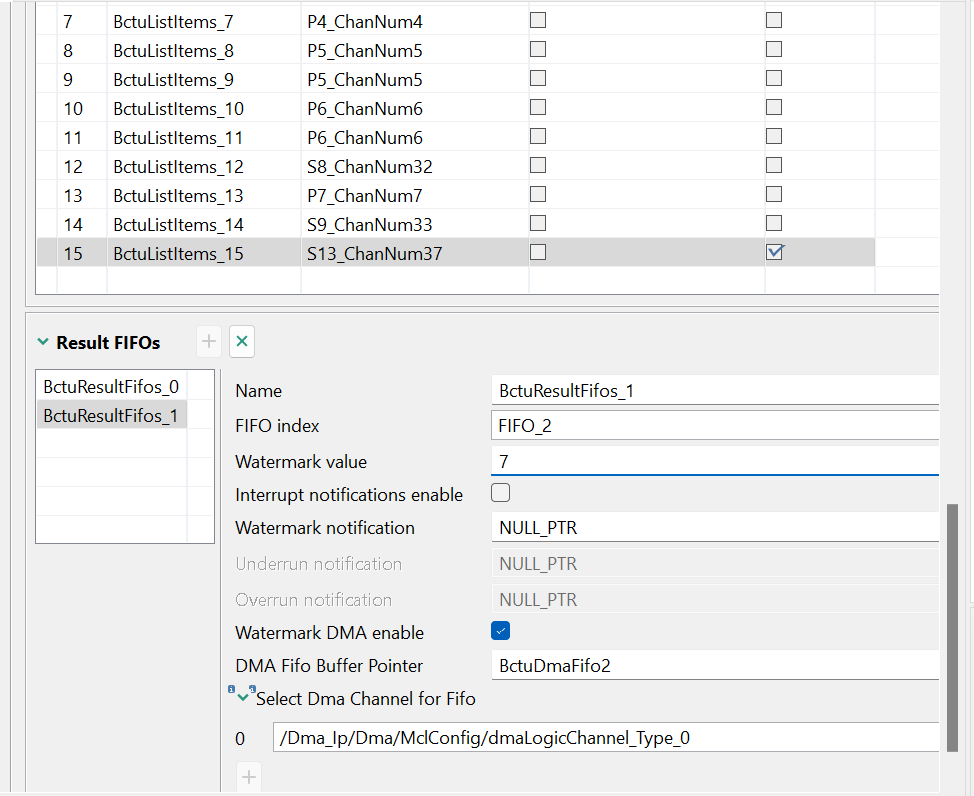Open the FIFO index dropdown FIFO_2

tap(714, 426)
